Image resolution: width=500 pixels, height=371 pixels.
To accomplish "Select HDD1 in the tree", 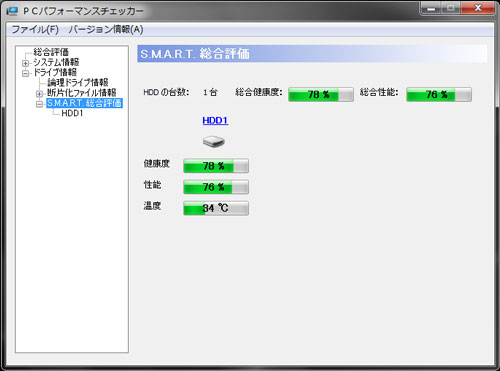I will [x=72, y=113].
